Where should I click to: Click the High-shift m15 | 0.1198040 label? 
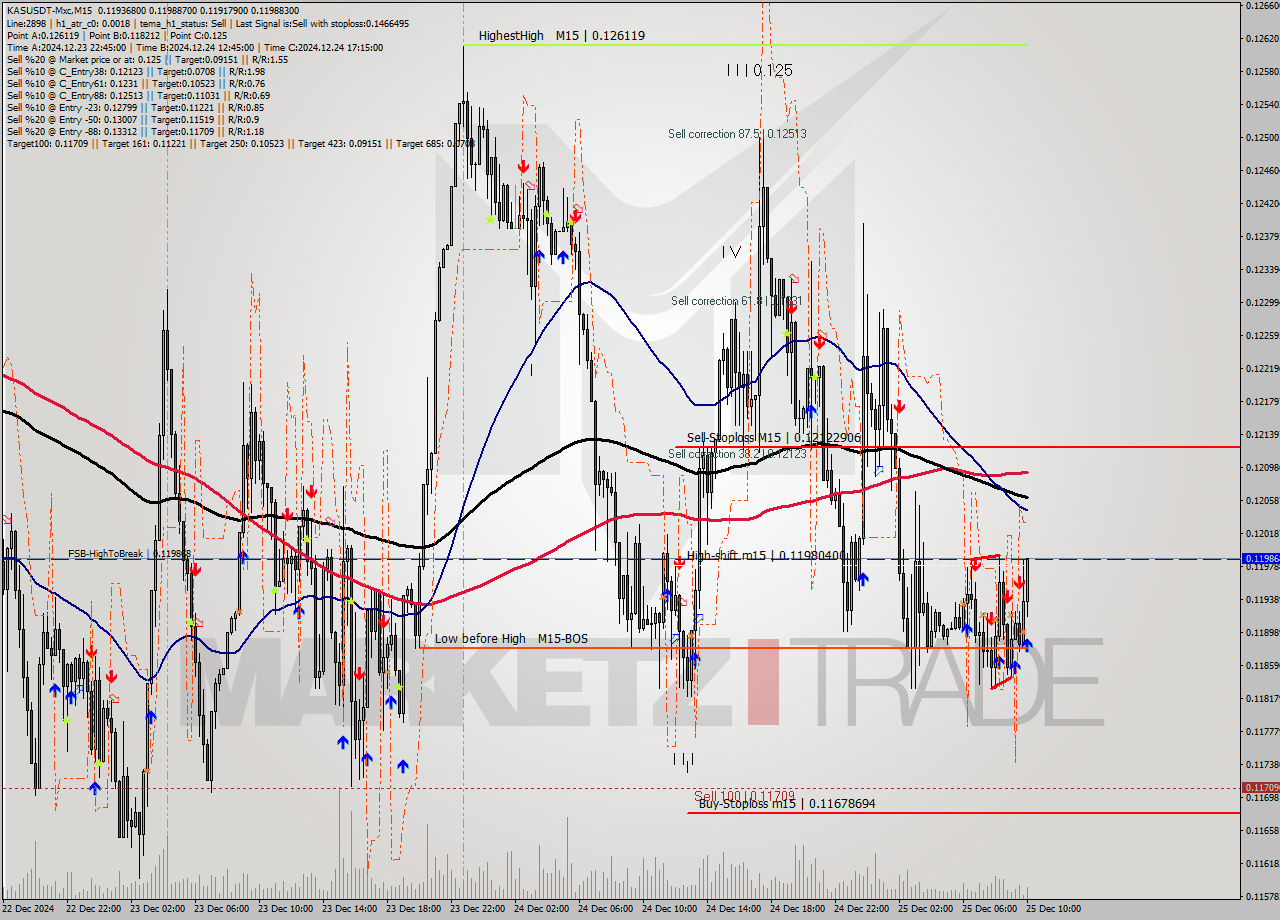767,555
